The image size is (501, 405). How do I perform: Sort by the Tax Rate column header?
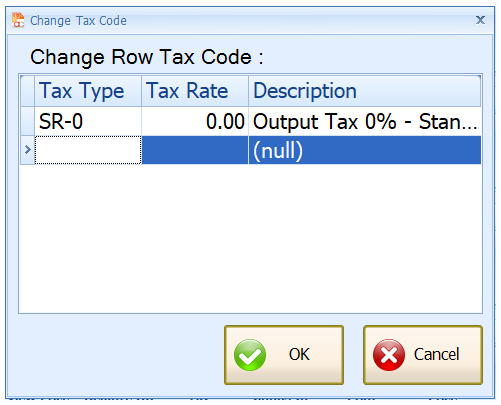tap(195, 91)
